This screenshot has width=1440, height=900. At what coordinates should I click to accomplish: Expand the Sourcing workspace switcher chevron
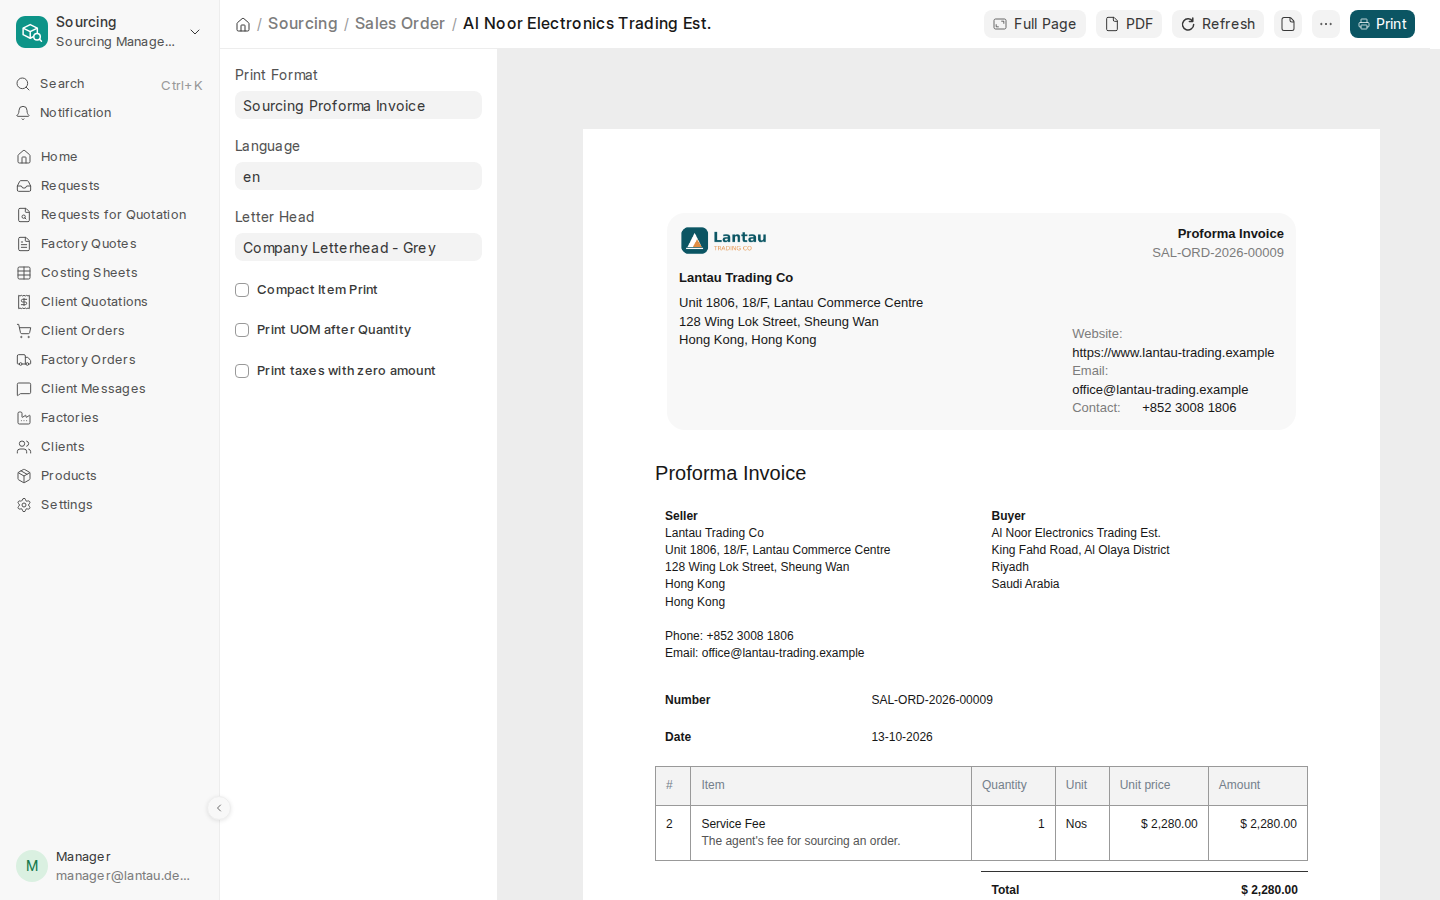pos(195,32)
